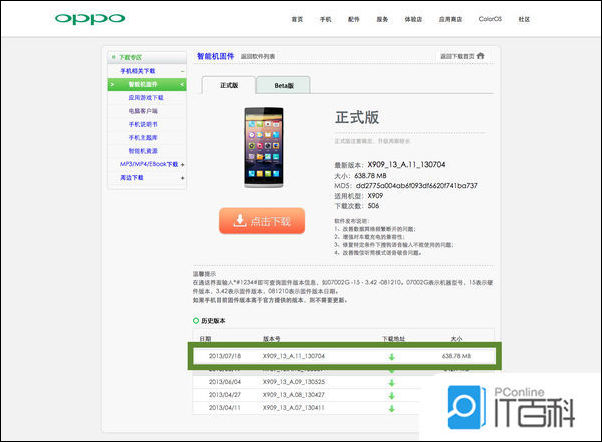Click version X909_13_A.09_130525 in history table

coord(294,382)
